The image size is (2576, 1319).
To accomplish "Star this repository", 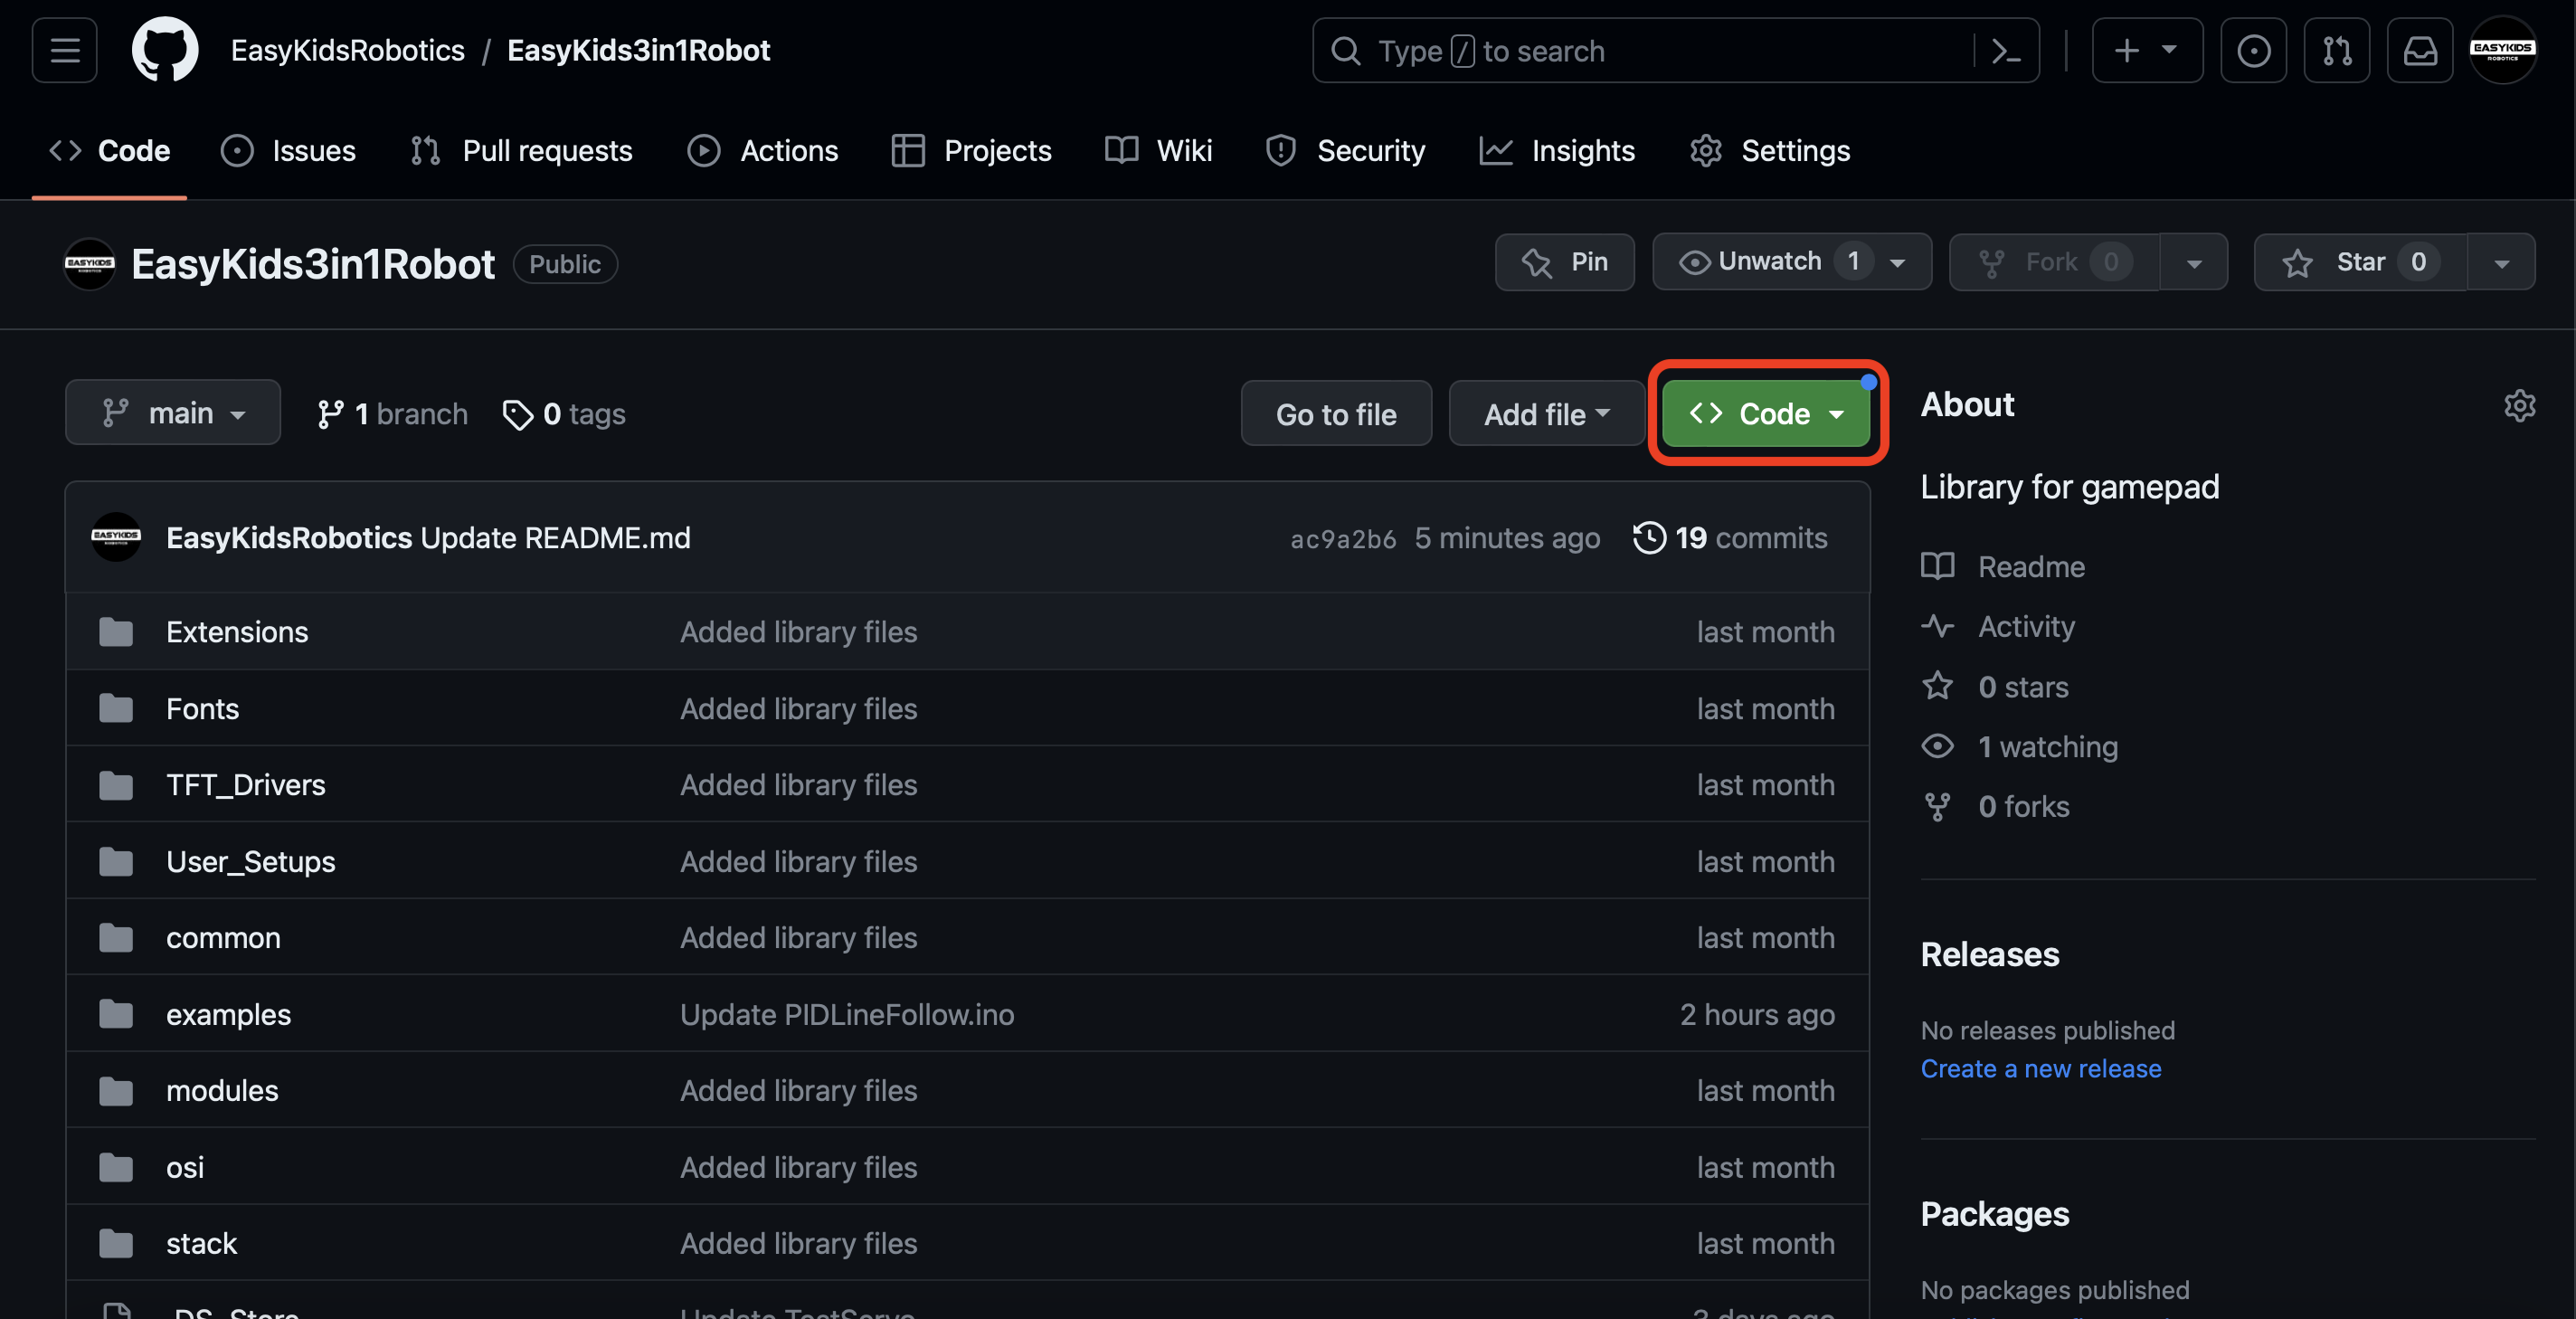I will pyautogui.click(x=2360, y=262).
